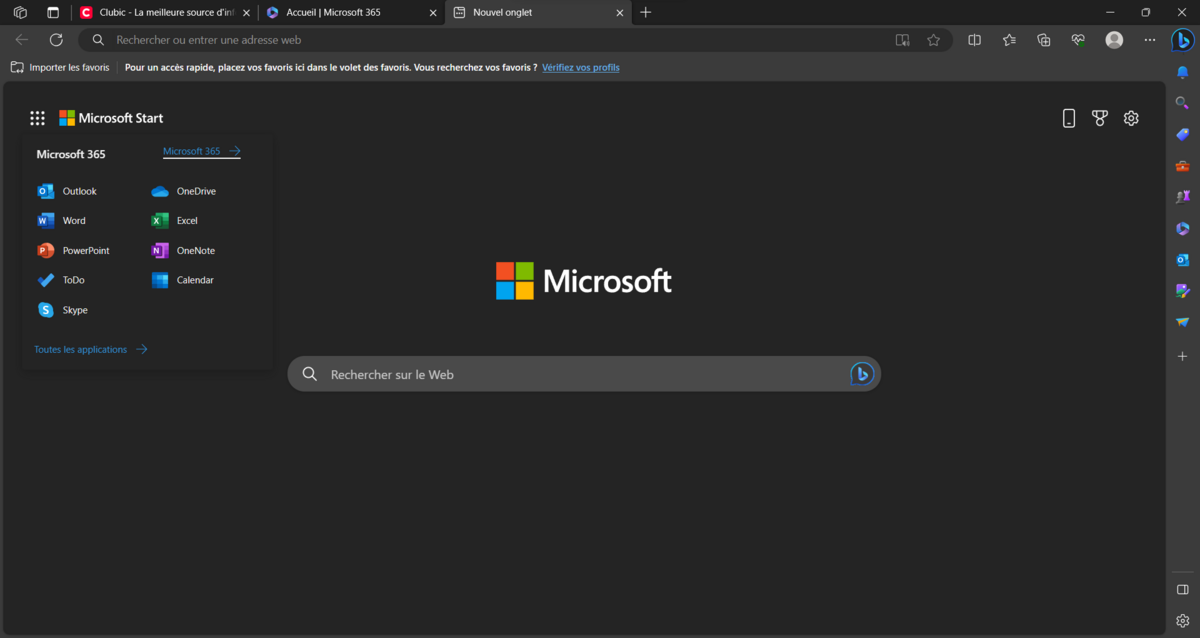
Task: Open Shopping tag icon in sidebar
Action: click(x=1183, y=134)
